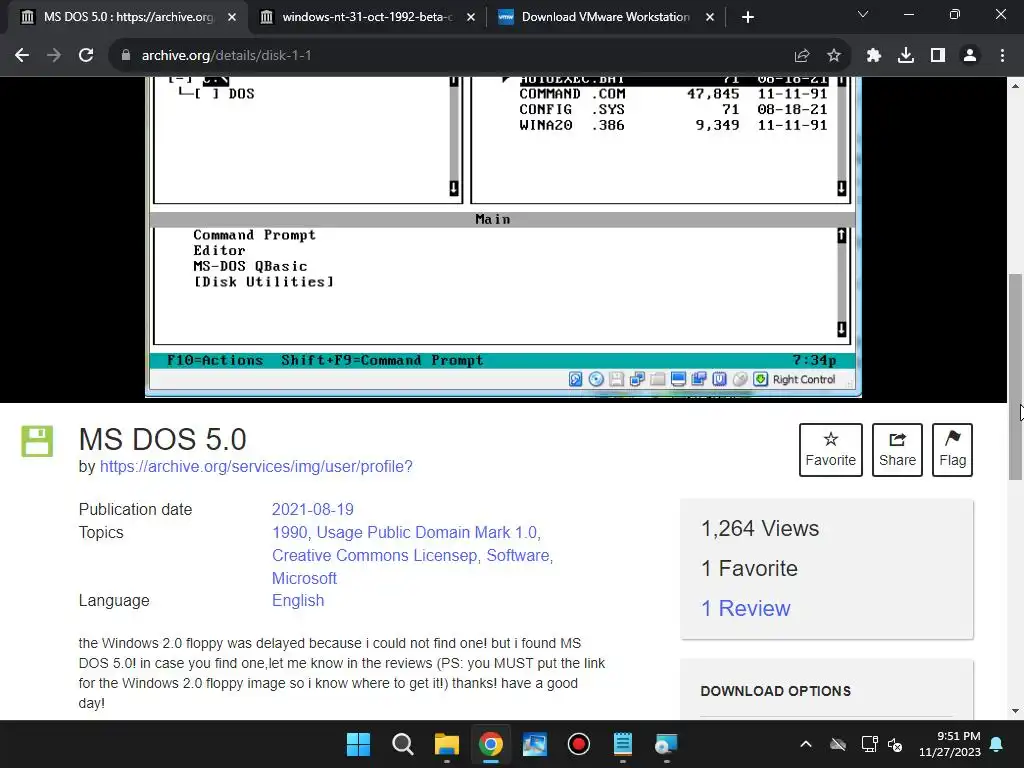Open the Chrome three-dot menu
Screen dimensions: 1024x768
(x=1002, y=56)
